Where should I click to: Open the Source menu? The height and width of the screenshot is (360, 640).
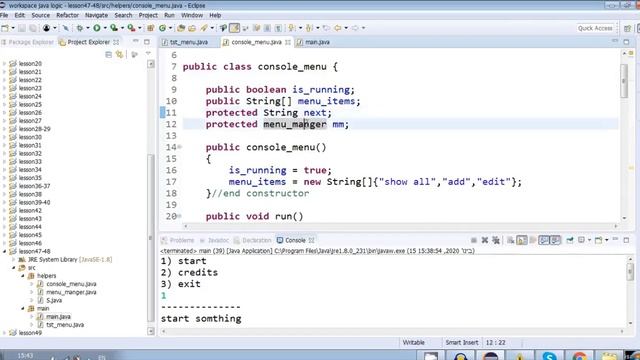tap(40, 15)
